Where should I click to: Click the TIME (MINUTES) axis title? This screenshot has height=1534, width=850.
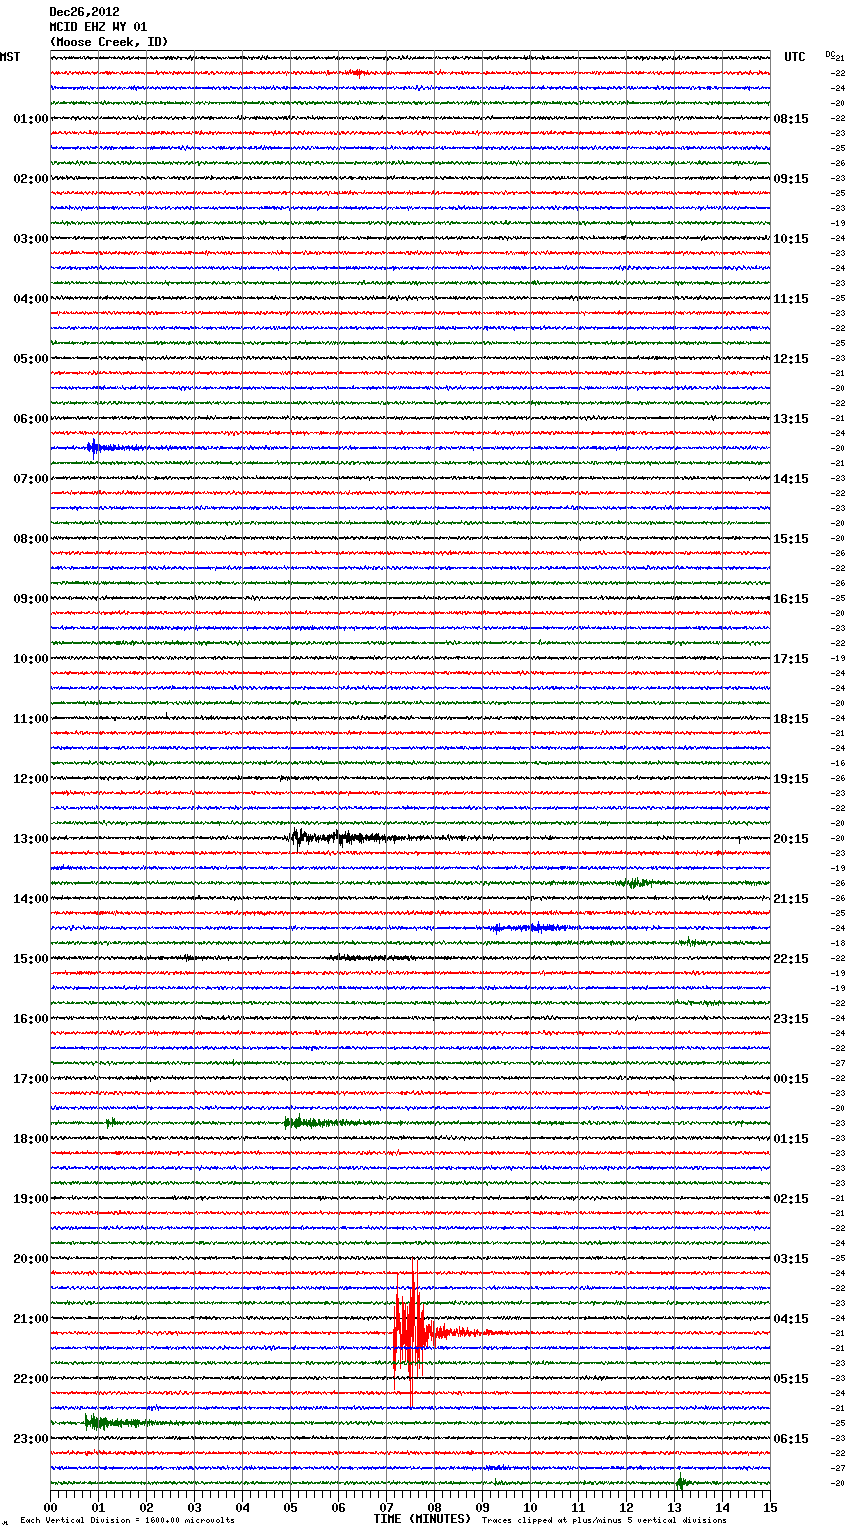click(x=422, y=1519)
